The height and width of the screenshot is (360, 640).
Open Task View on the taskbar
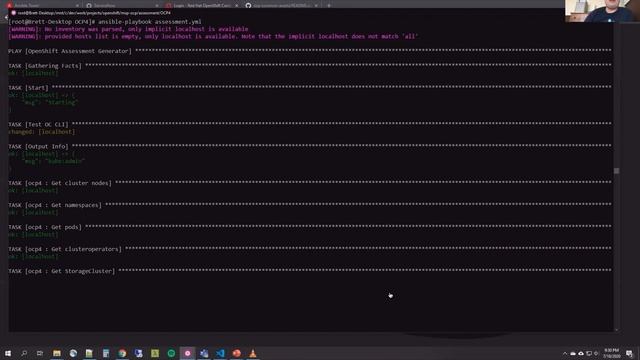point(40,353)
